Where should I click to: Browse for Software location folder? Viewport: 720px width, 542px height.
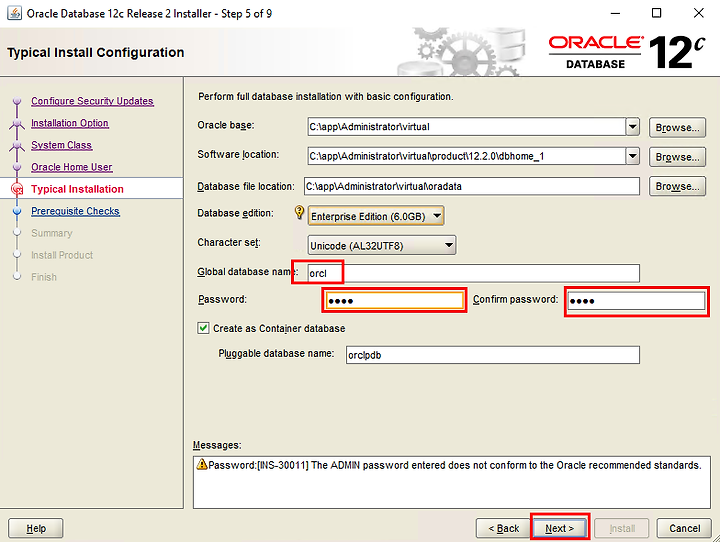coord(677,157)
